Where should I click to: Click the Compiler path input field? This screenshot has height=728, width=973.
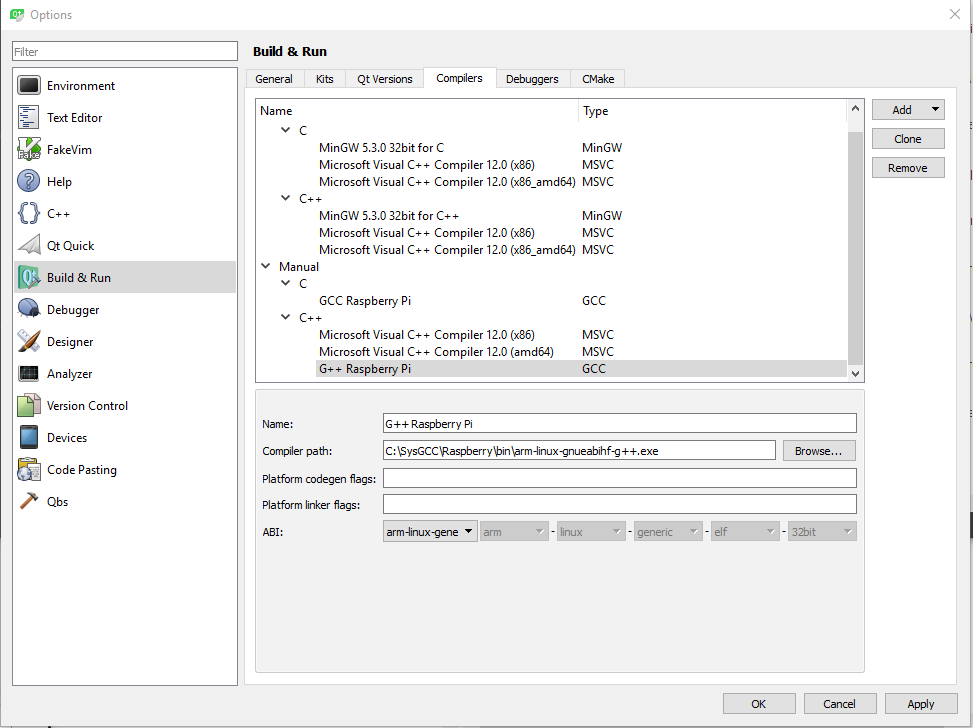tap(580, 451)
